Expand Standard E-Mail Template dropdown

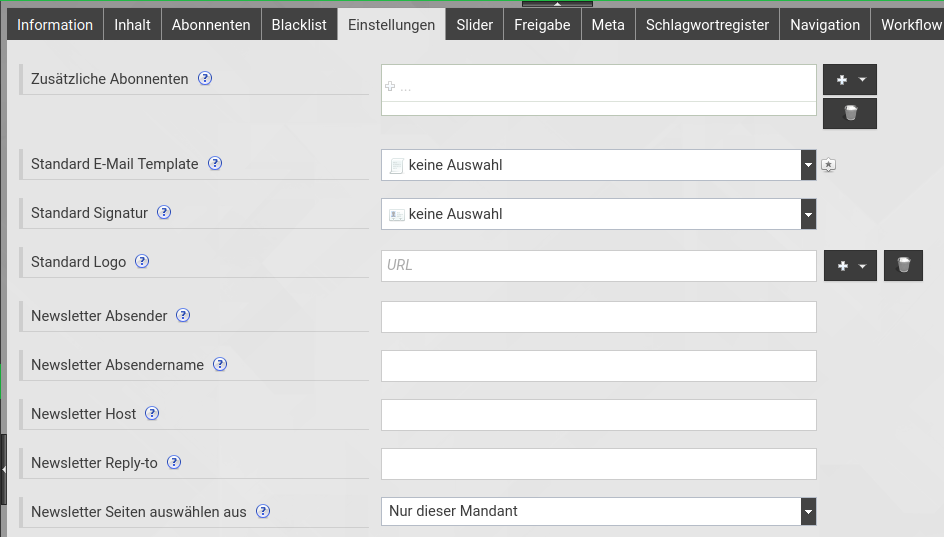808,165
